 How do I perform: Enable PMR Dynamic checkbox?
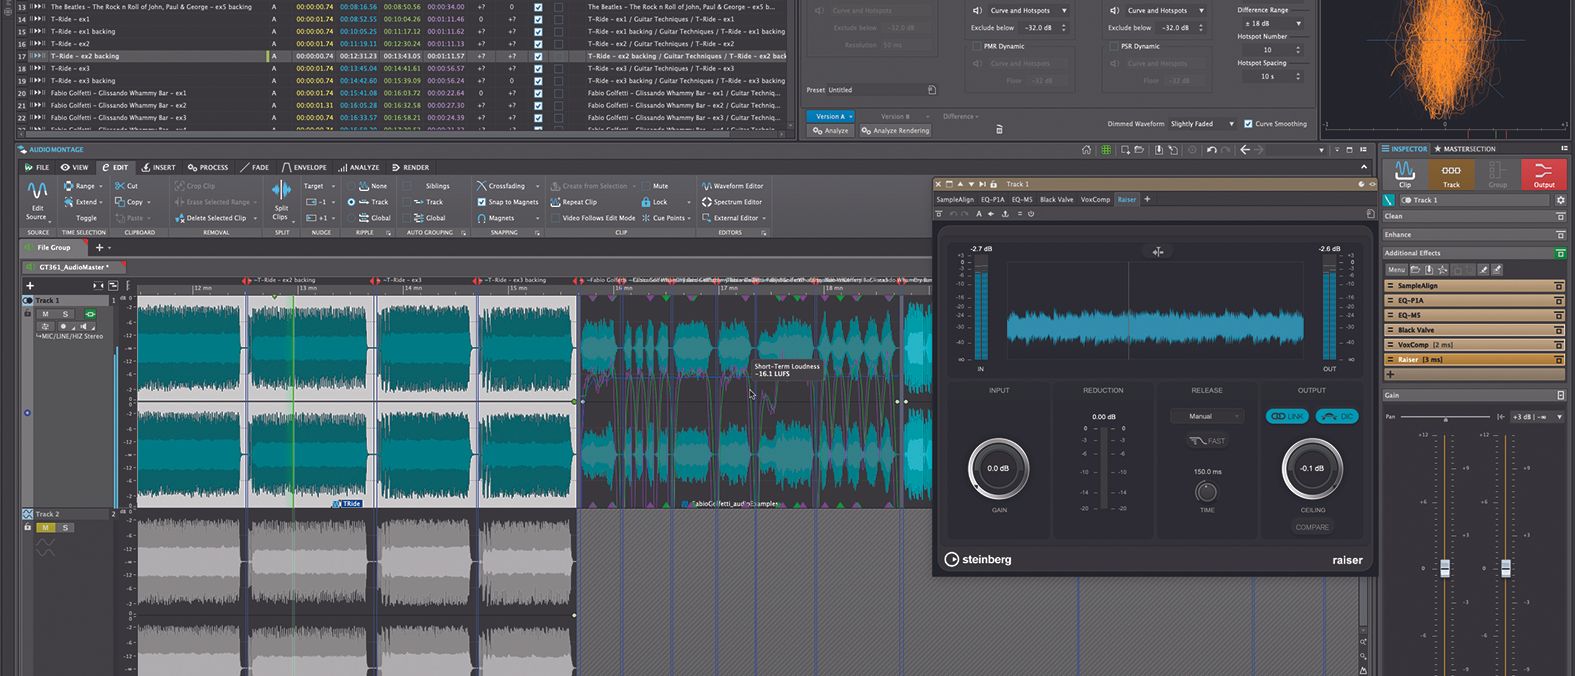pyautogui.click(x=976, y=46)
